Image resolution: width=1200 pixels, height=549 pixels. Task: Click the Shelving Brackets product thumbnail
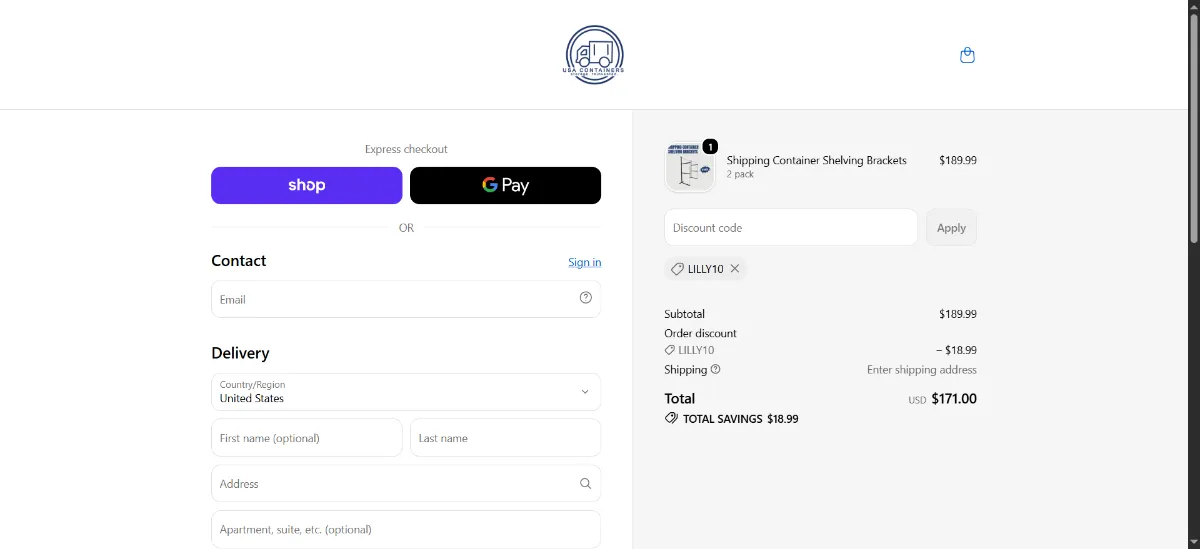point(690,167)
